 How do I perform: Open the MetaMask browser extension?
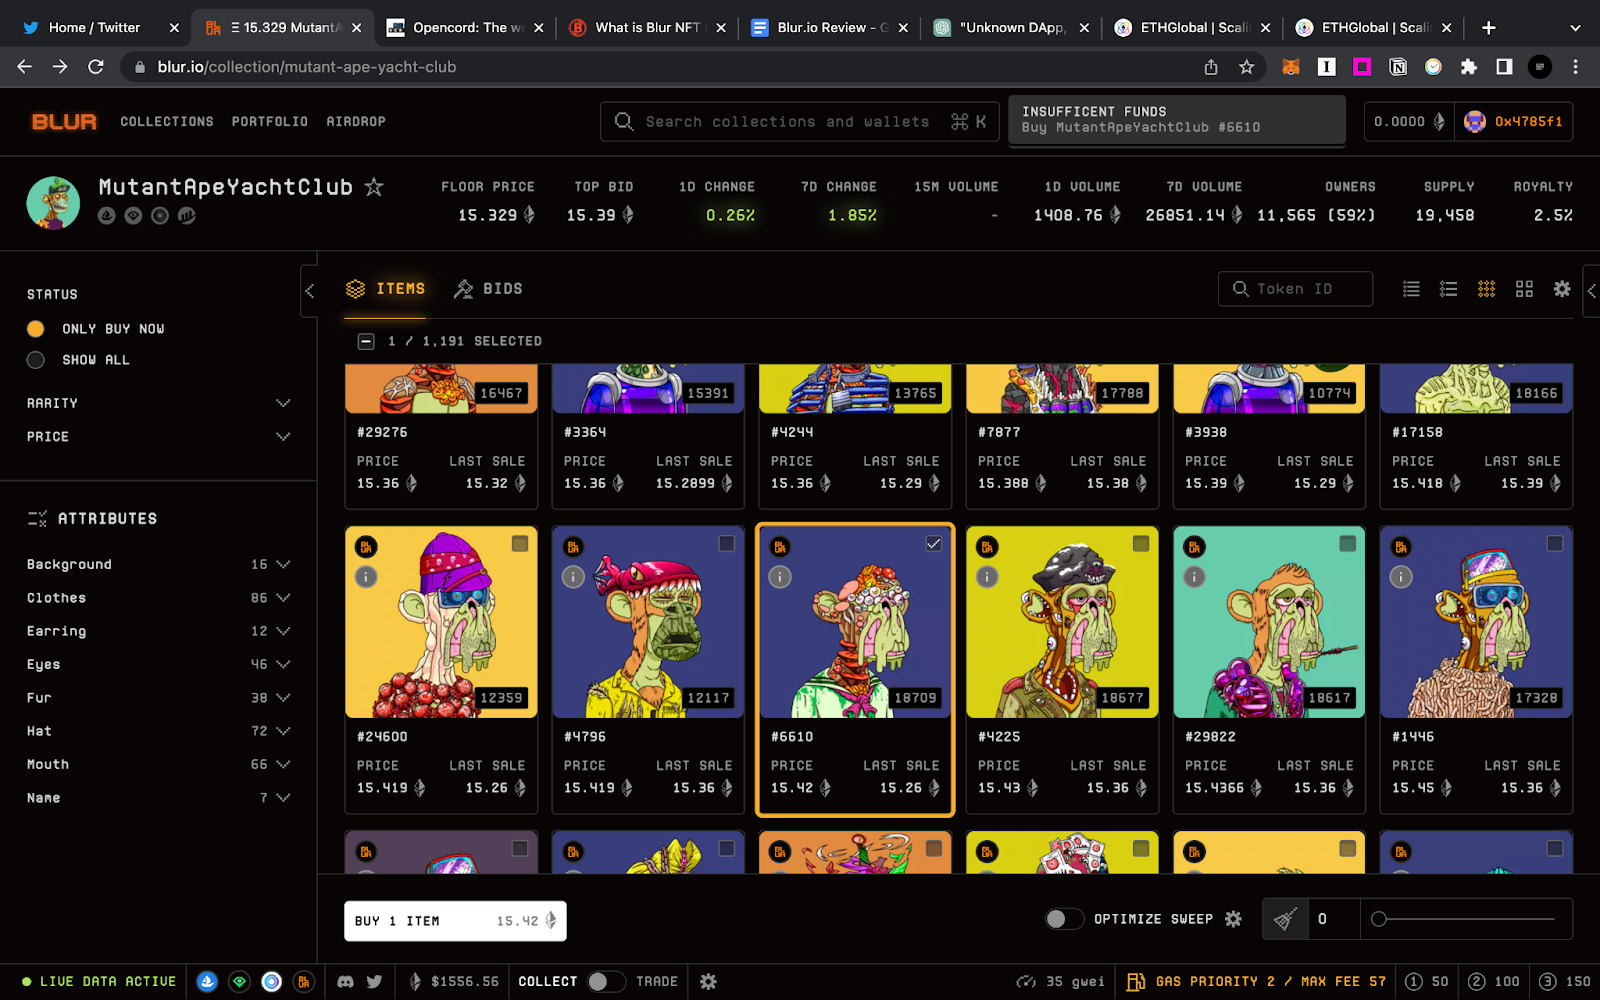coord(1291,67)
